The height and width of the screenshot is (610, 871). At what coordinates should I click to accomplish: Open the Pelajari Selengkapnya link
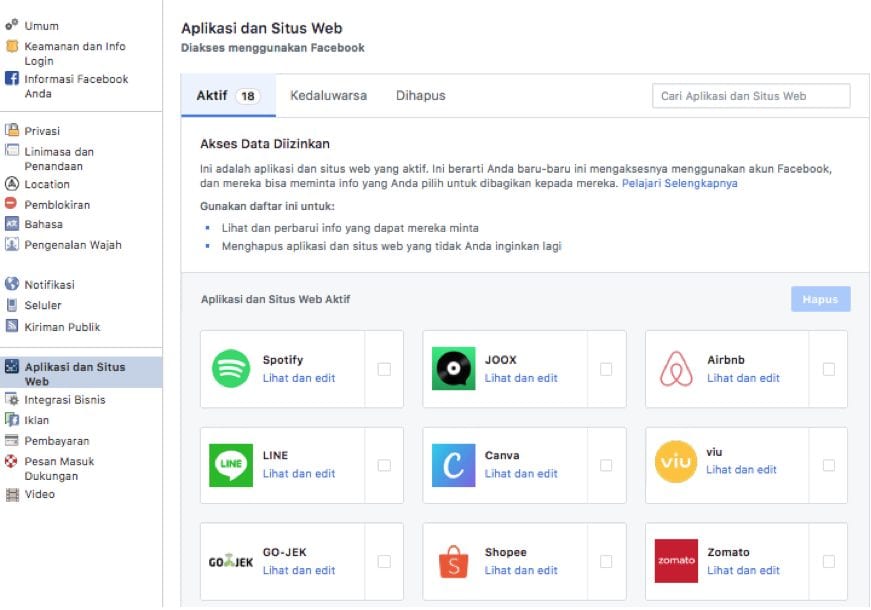(x=679, y=184)
